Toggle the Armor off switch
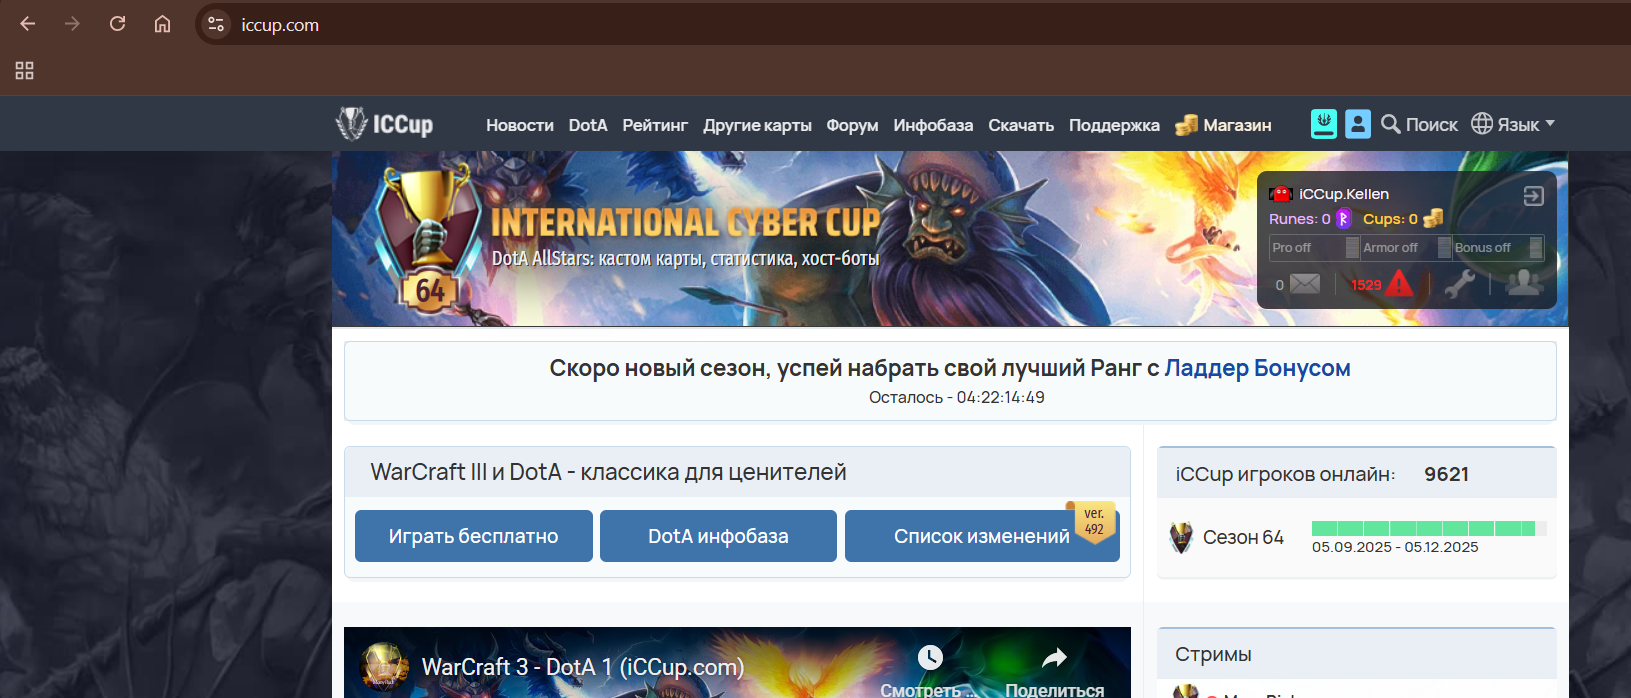The width and height of the screenshot is (1631, 698). pyautogui.click(x=1407, y=248)
